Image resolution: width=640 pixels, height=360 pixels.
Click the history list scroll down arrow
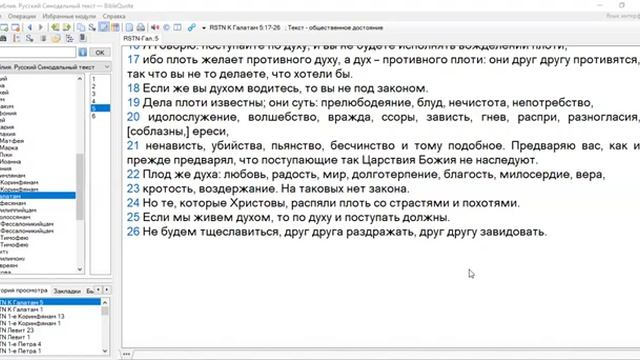coord(105,351)
